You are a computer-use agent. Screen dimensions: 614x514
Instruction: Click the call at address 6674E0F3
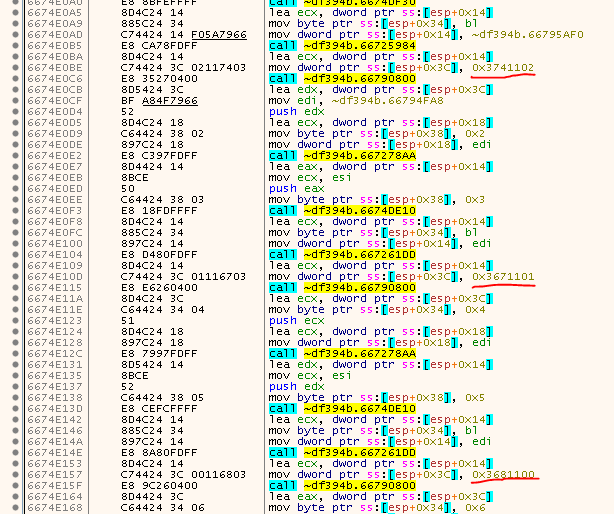[x=340, y=210]
